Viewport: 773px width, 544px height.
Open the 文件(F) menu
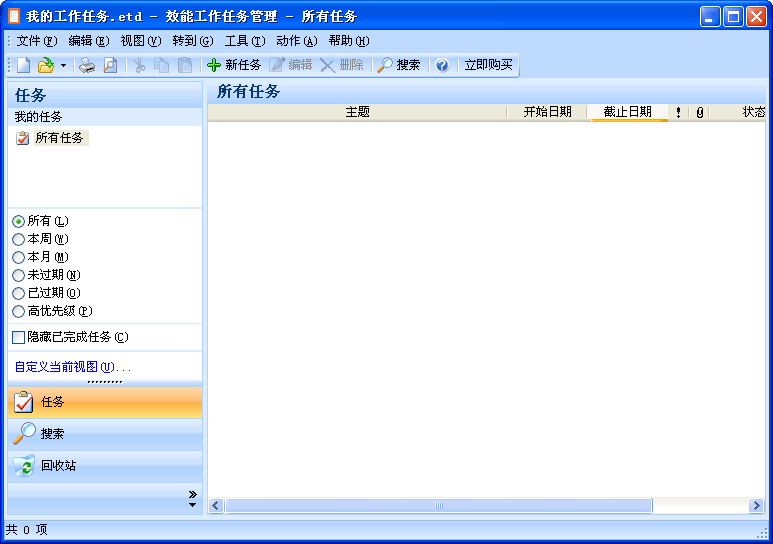coord(37,41)
